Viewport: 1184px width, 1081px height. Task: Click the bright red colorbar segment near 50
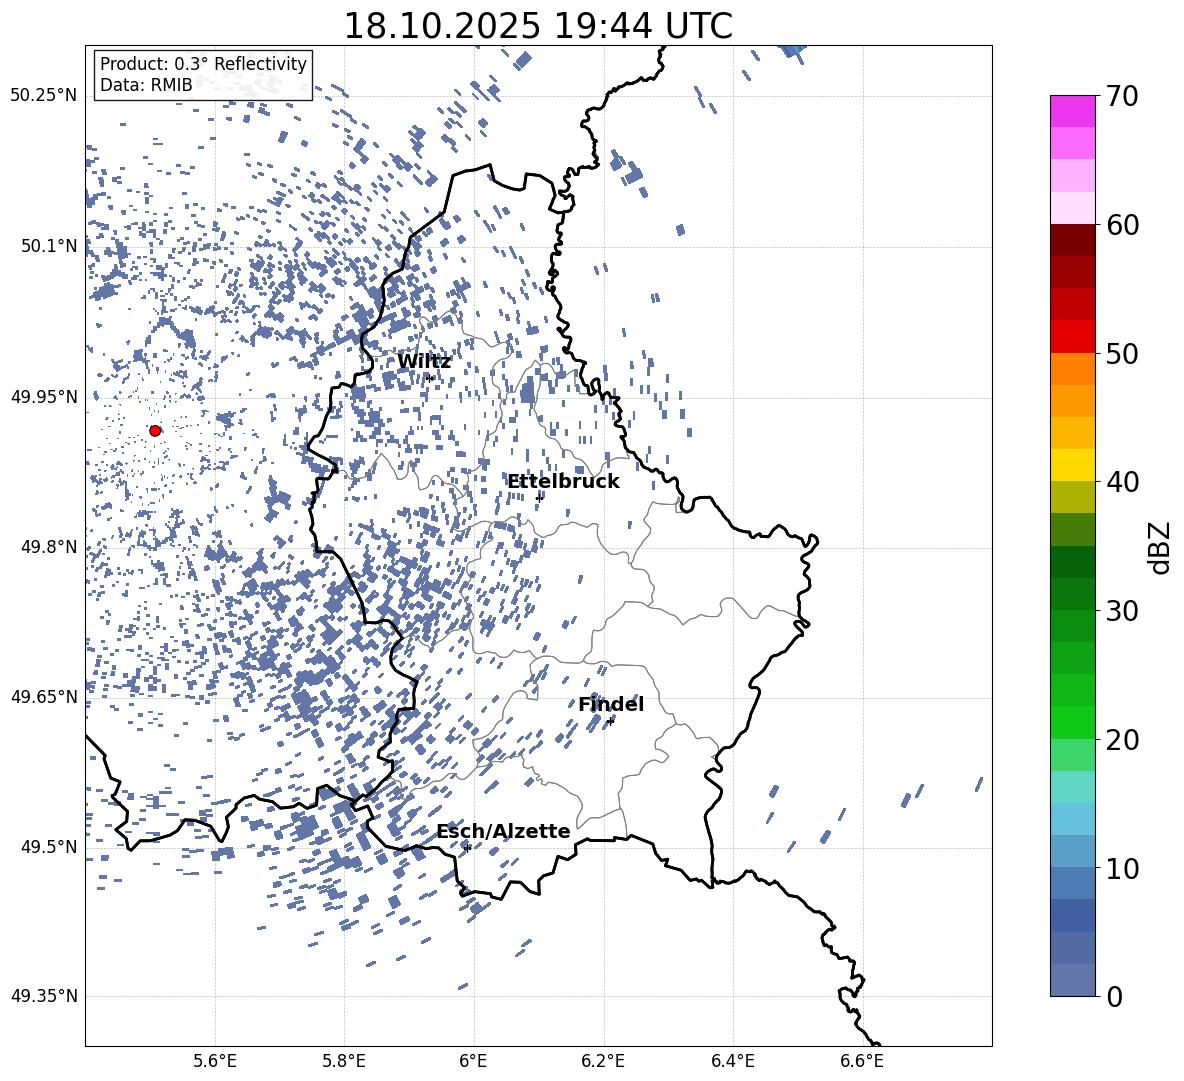1072,337
